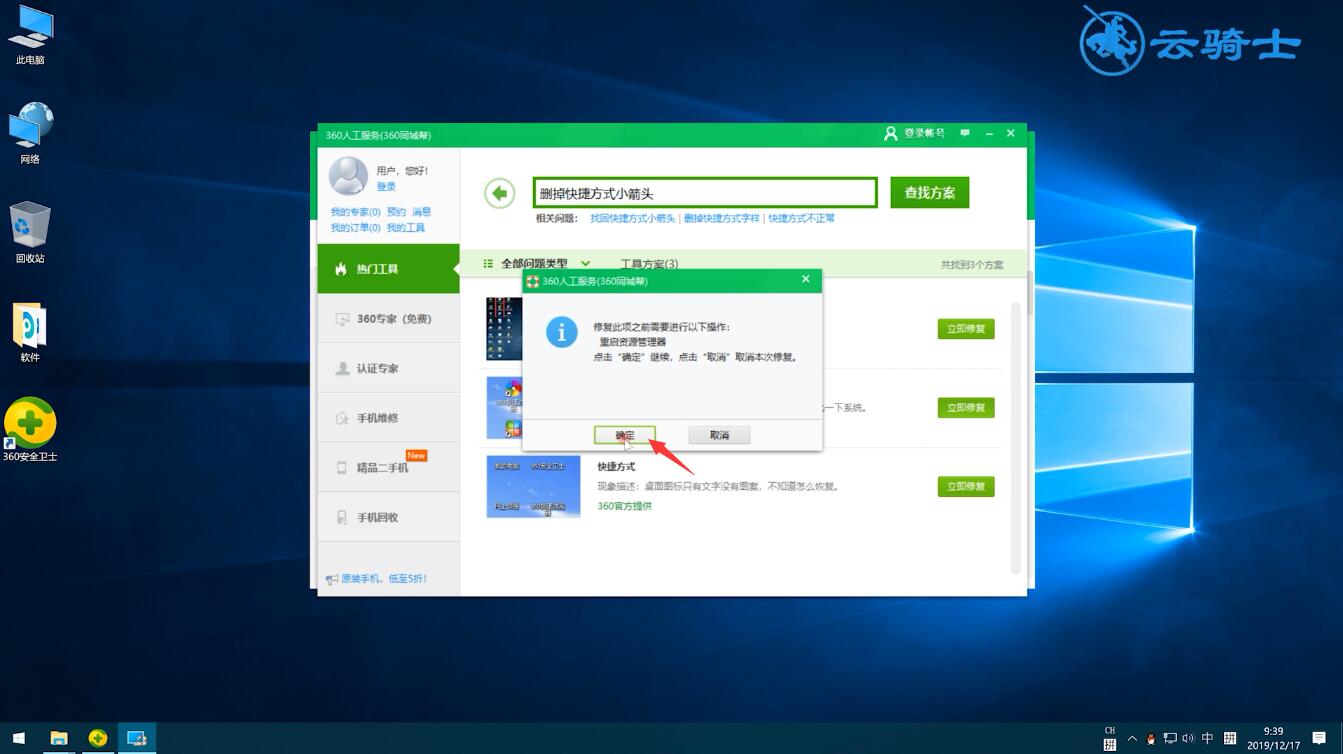The image size is (1343, 754).
Task: Open the notification center icon
Action: [1320, 739]
